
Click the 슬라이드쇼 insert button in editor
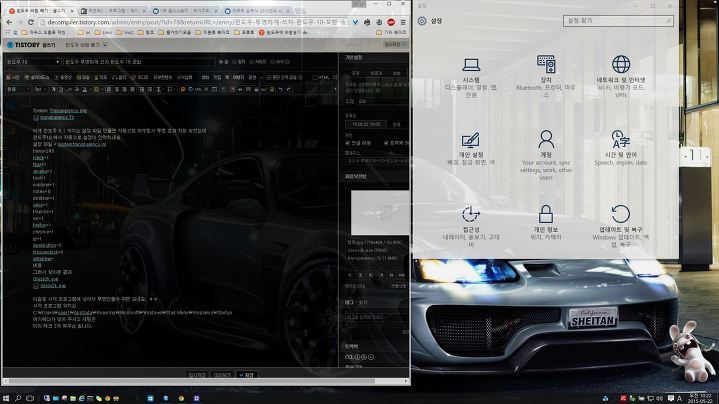point(37,77)
